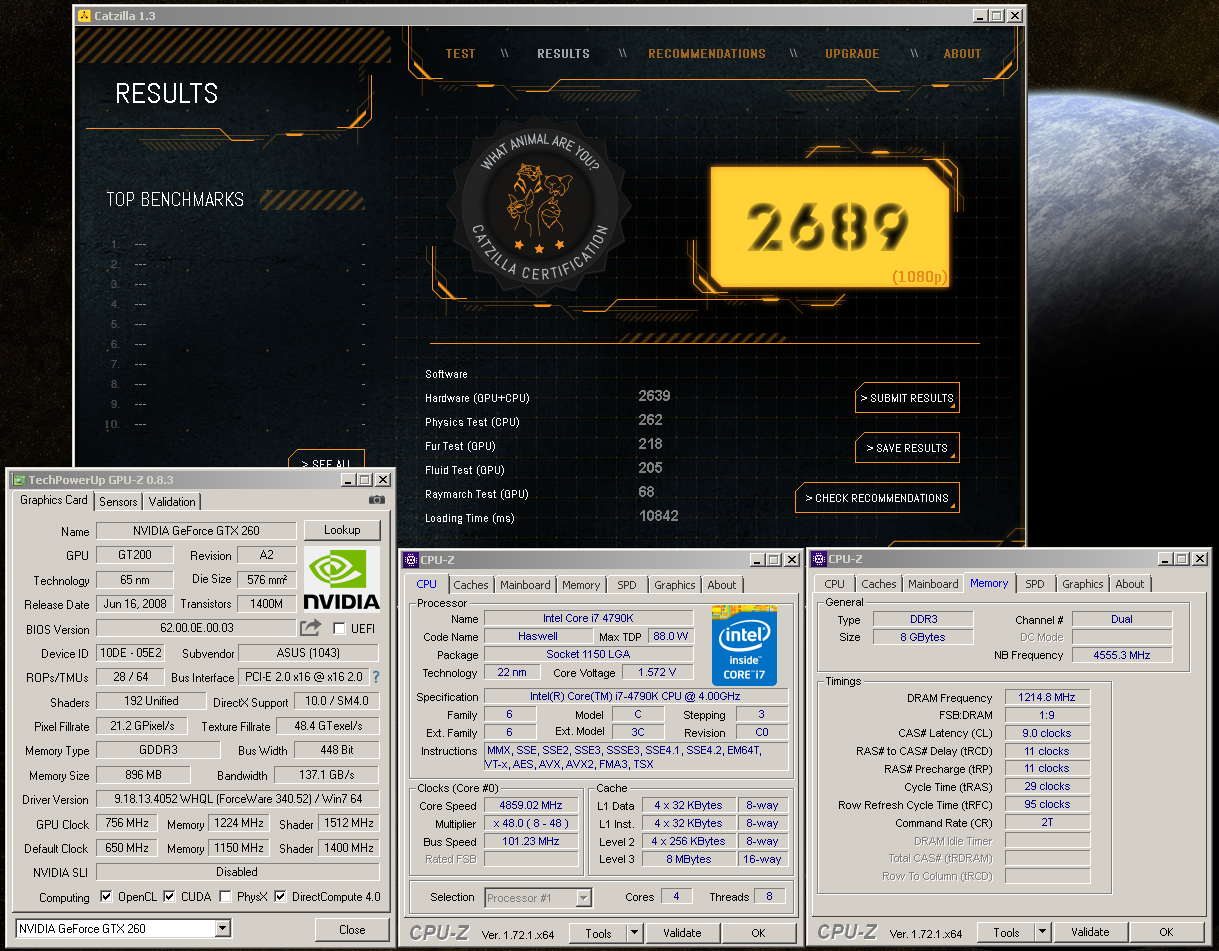Open Mainboard tab in left CPU-Z window
Screen dimensions: 1219x951
click(x=525, y=585)
